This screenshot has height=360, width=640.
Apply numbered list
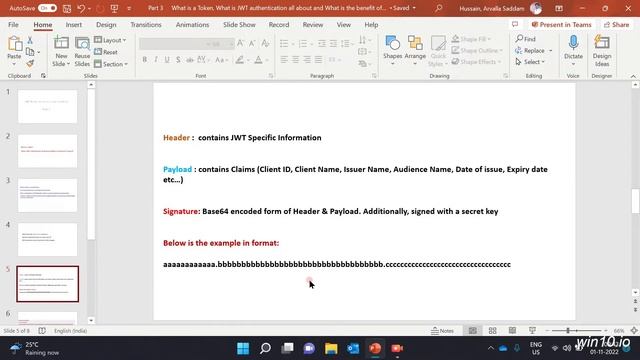[x=302, y=43]
